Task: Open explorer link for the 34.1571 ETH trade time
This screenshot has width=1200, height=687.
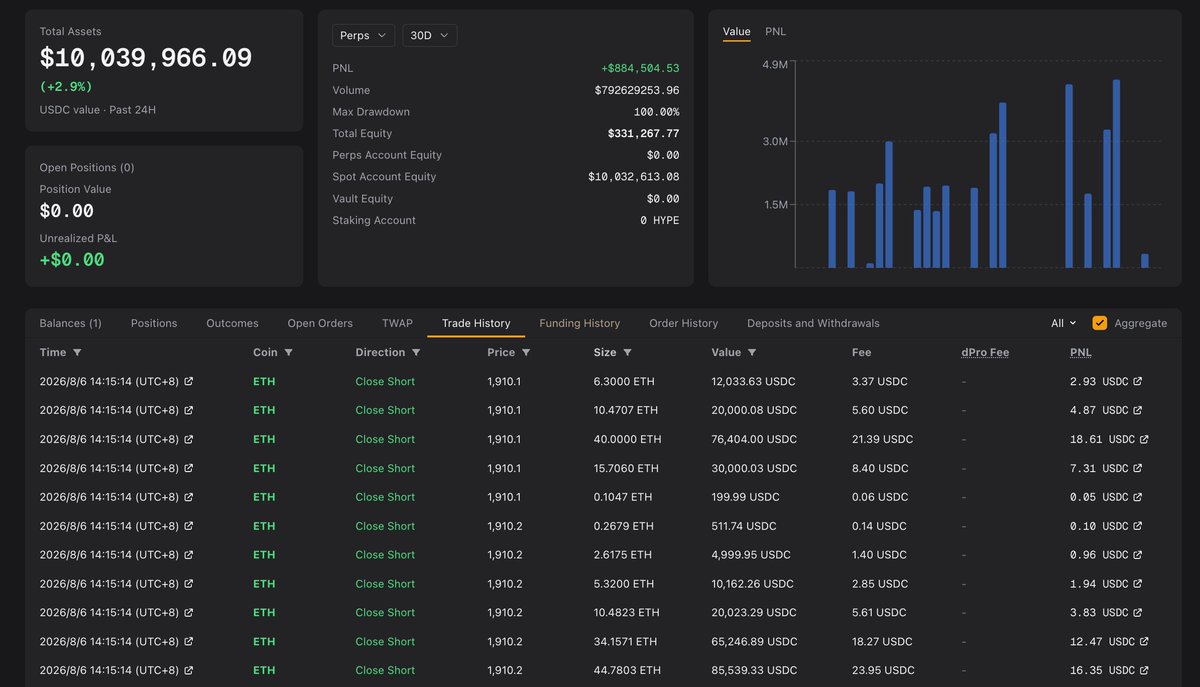Action: click(x=189, y=642)
